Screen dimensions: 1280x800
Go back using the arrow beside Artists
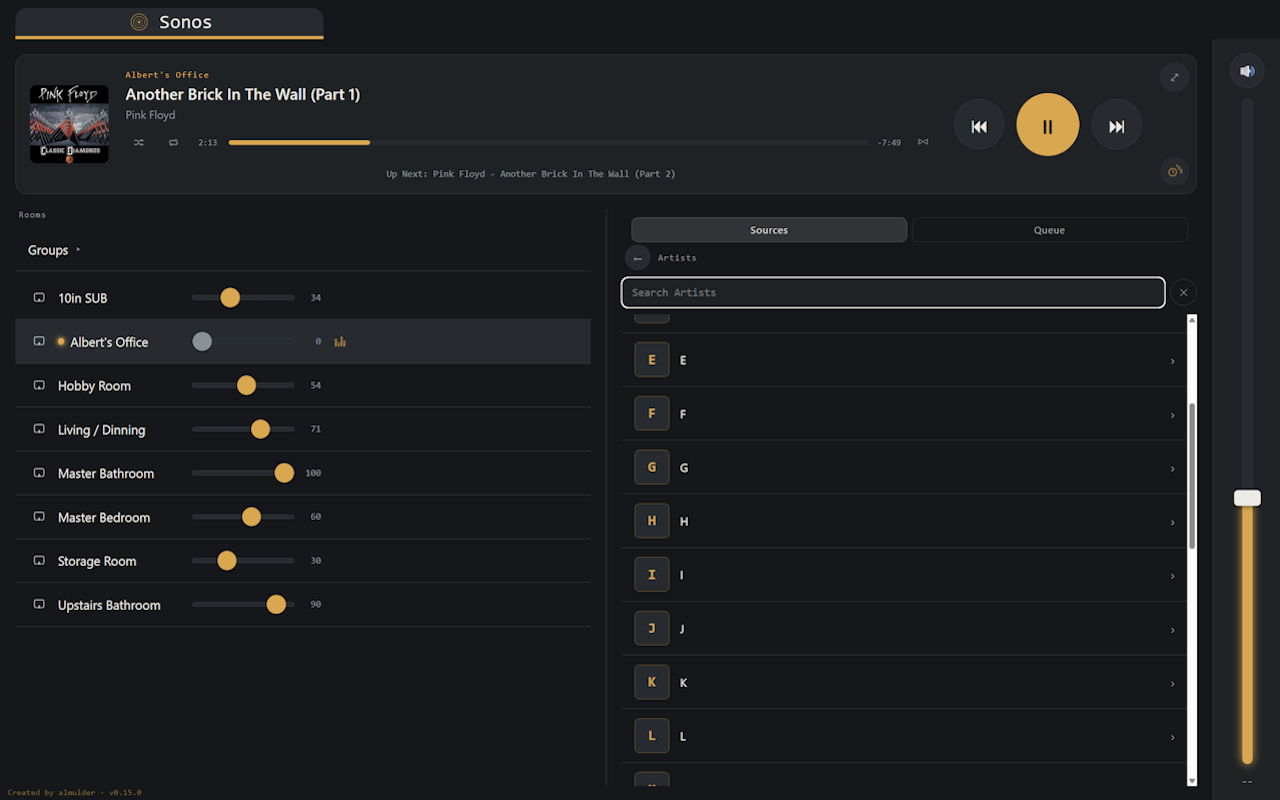coord(638,258)
